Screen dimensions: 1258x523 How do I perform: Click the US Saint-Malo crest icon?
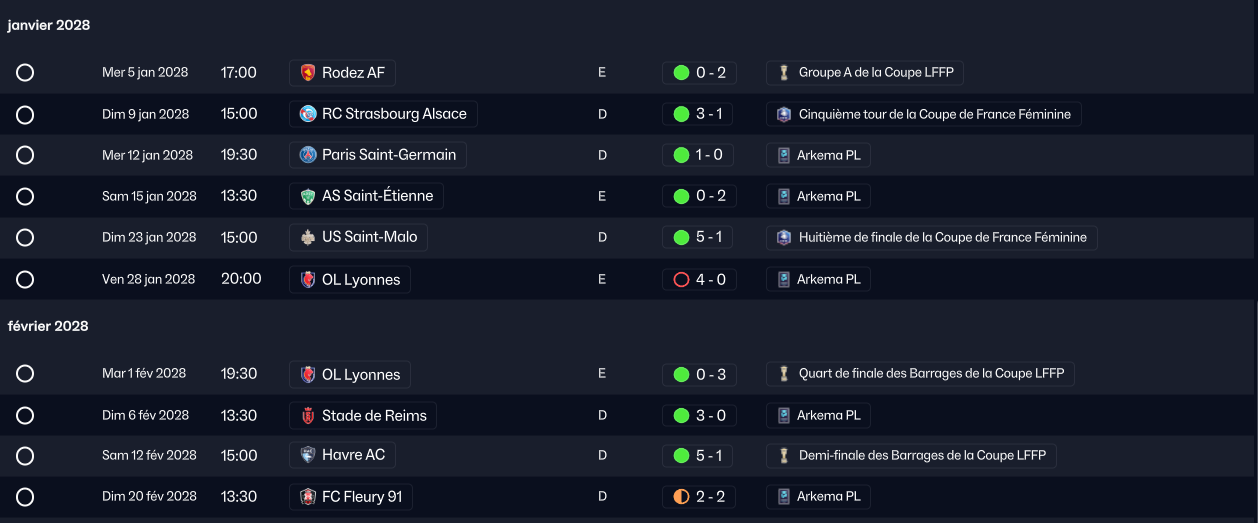308,237
